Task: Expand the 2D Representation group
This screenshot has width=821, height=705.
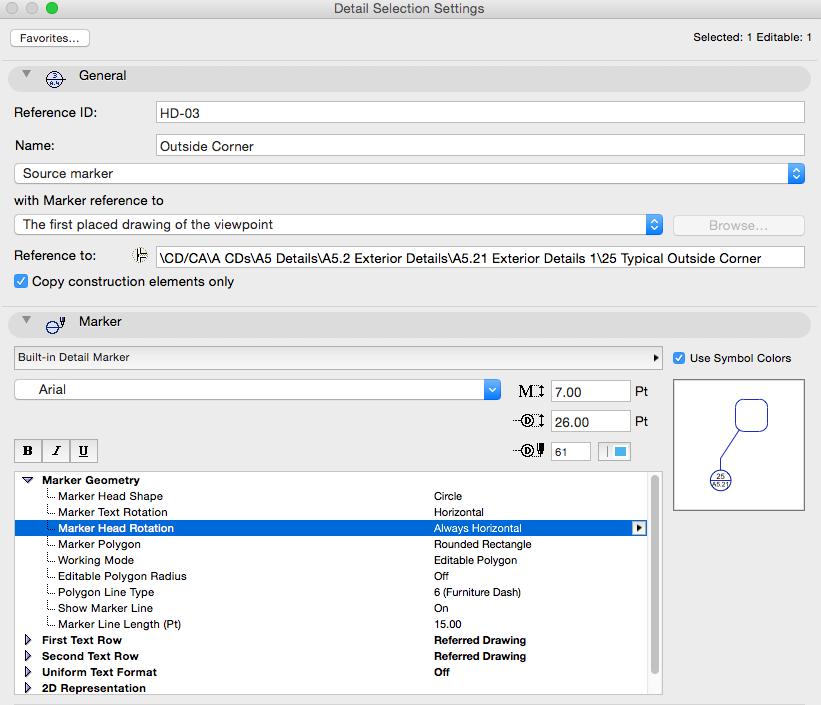Action: (28, 688)
